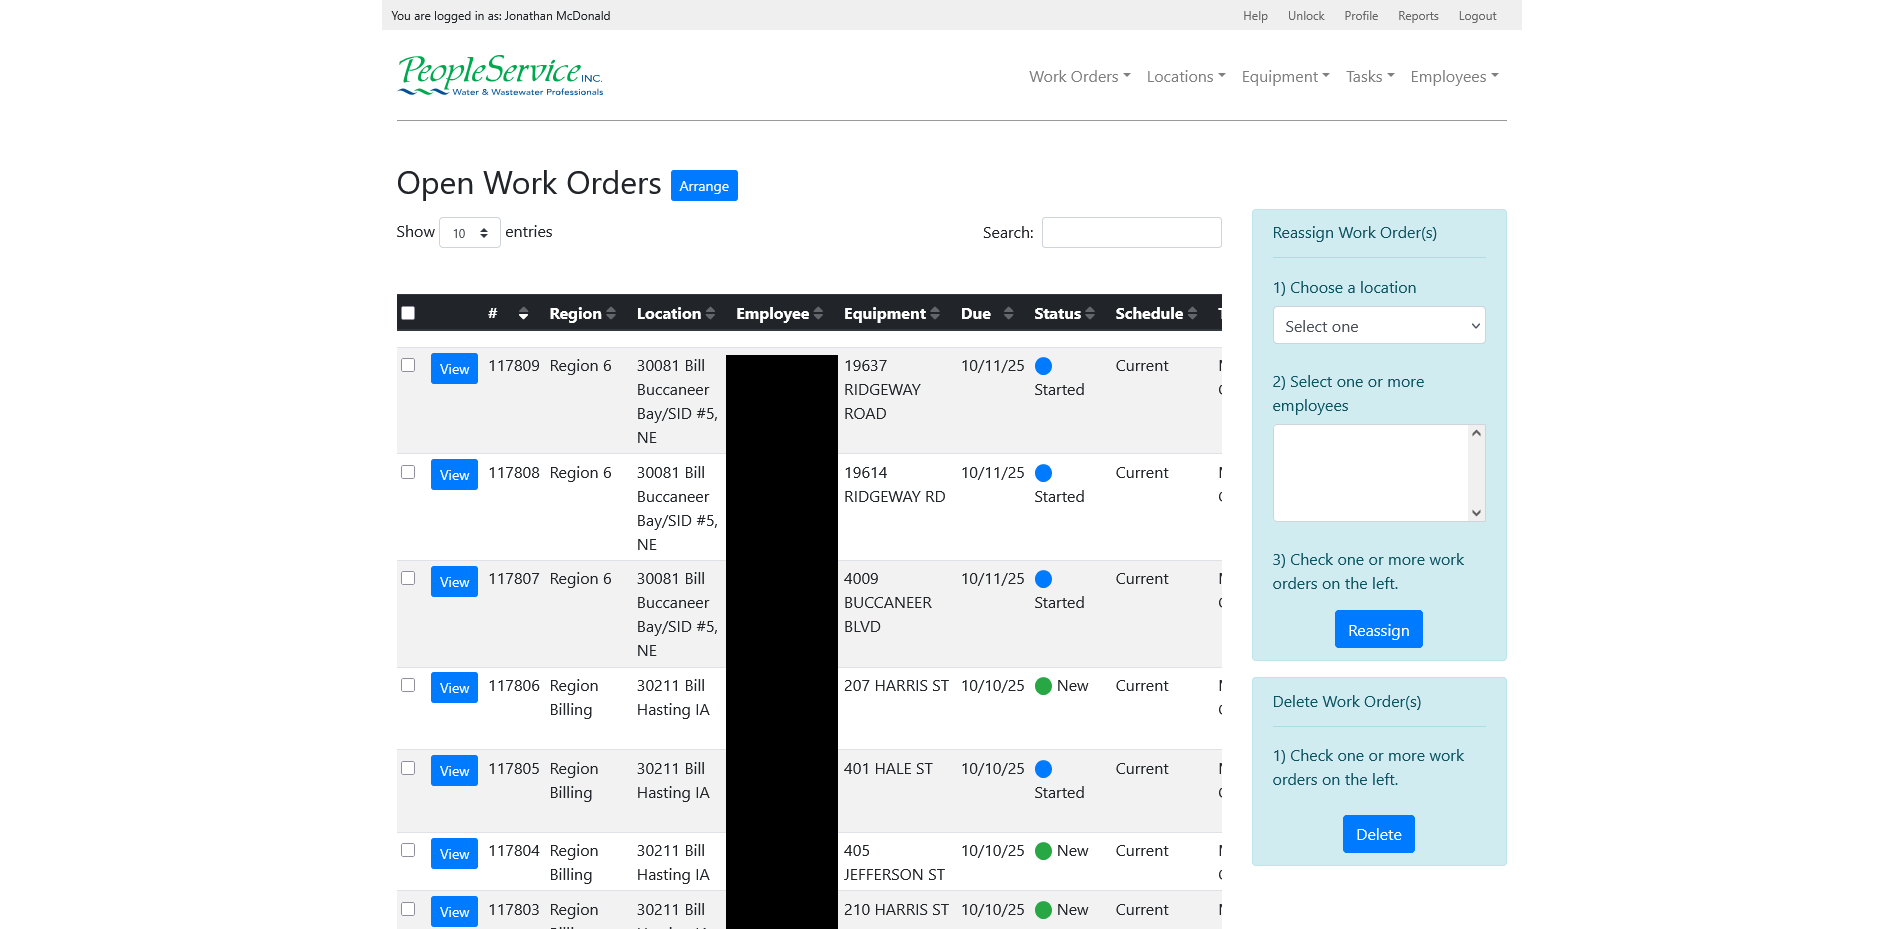Check the box for work order 117809
The image size is (1903, 929).
408,365
